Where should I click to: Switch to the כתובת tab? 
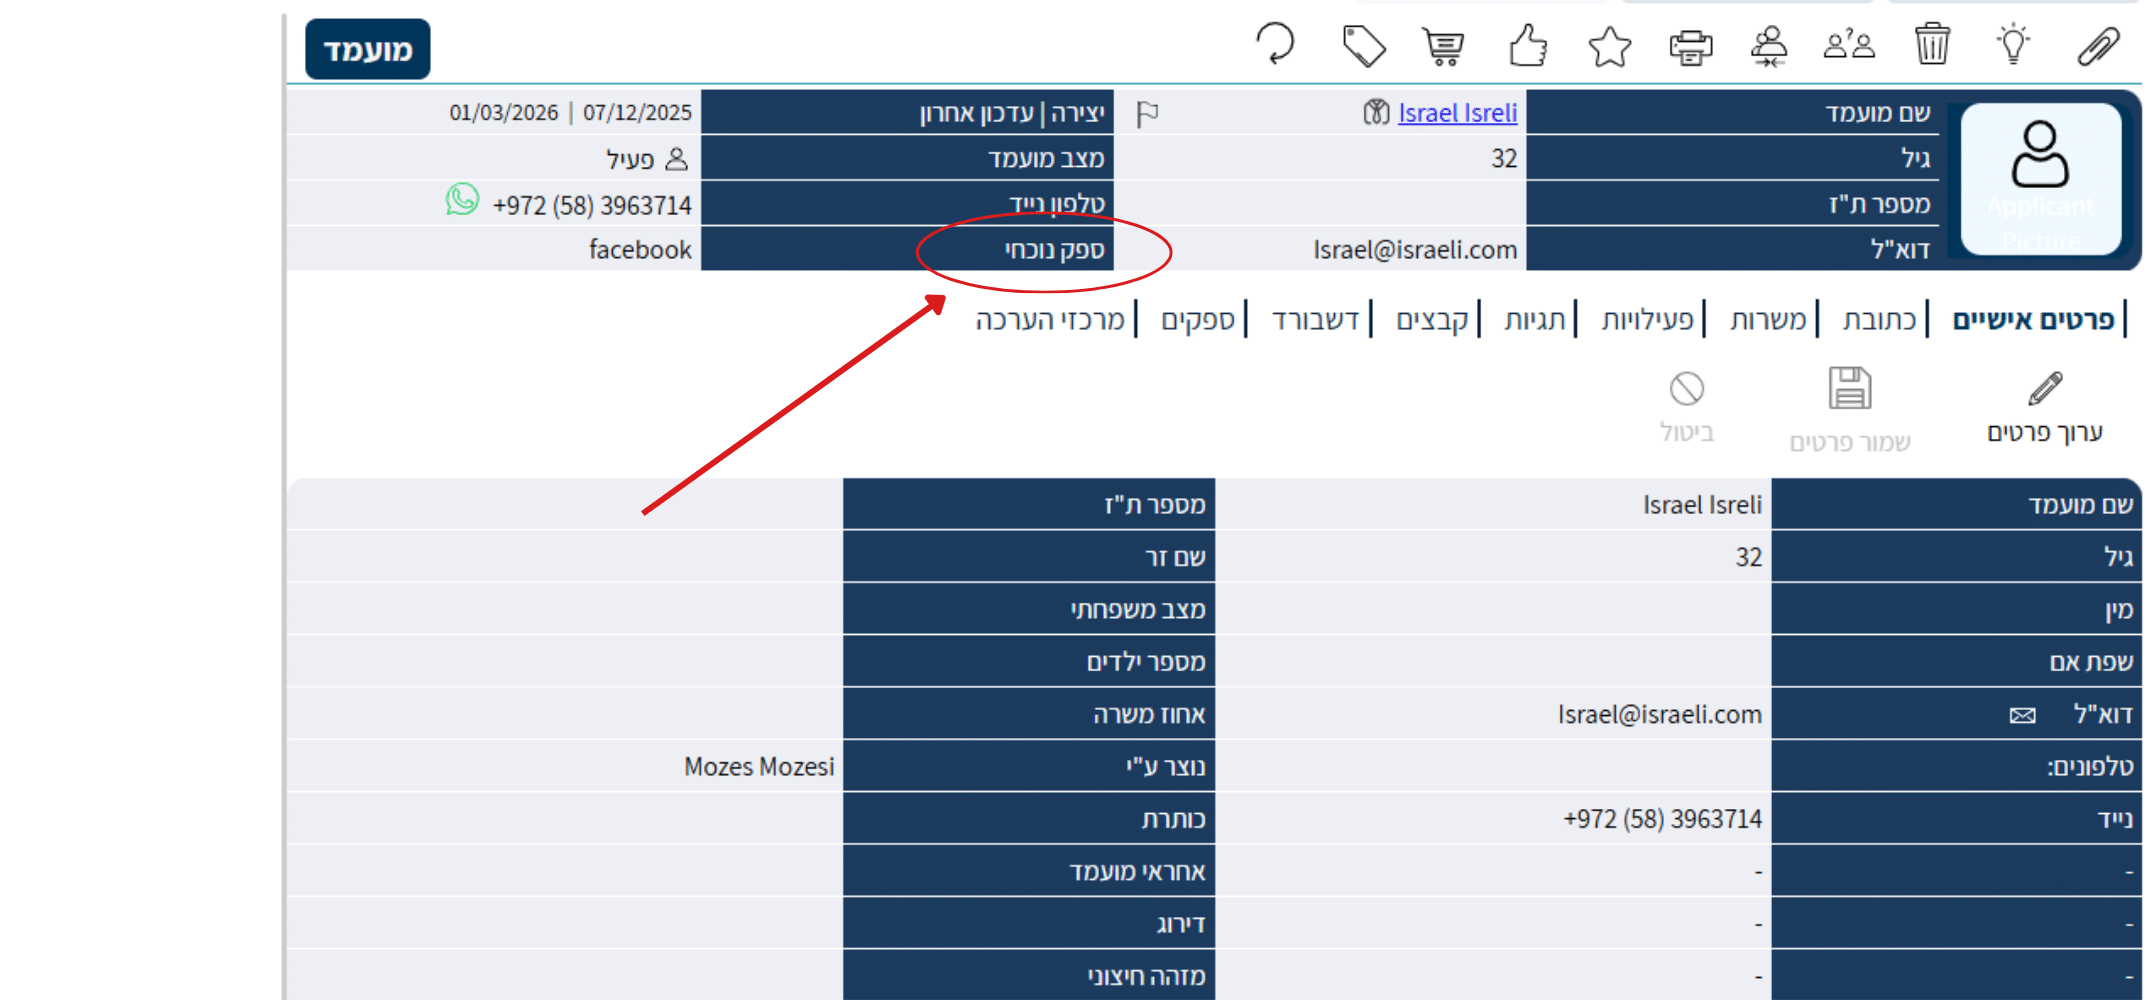pyautogui.click(x=1879, y=320)
